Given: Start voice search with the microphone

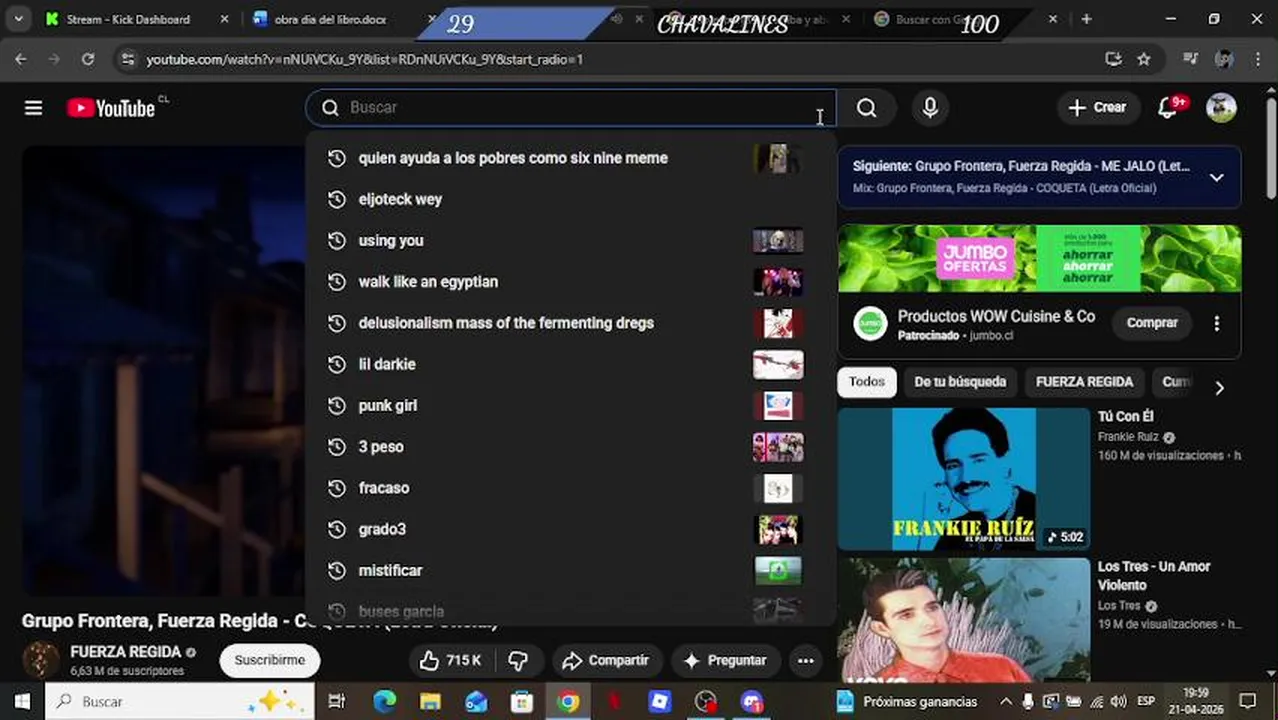Looking at the screenshot, I should click(930, 108).
